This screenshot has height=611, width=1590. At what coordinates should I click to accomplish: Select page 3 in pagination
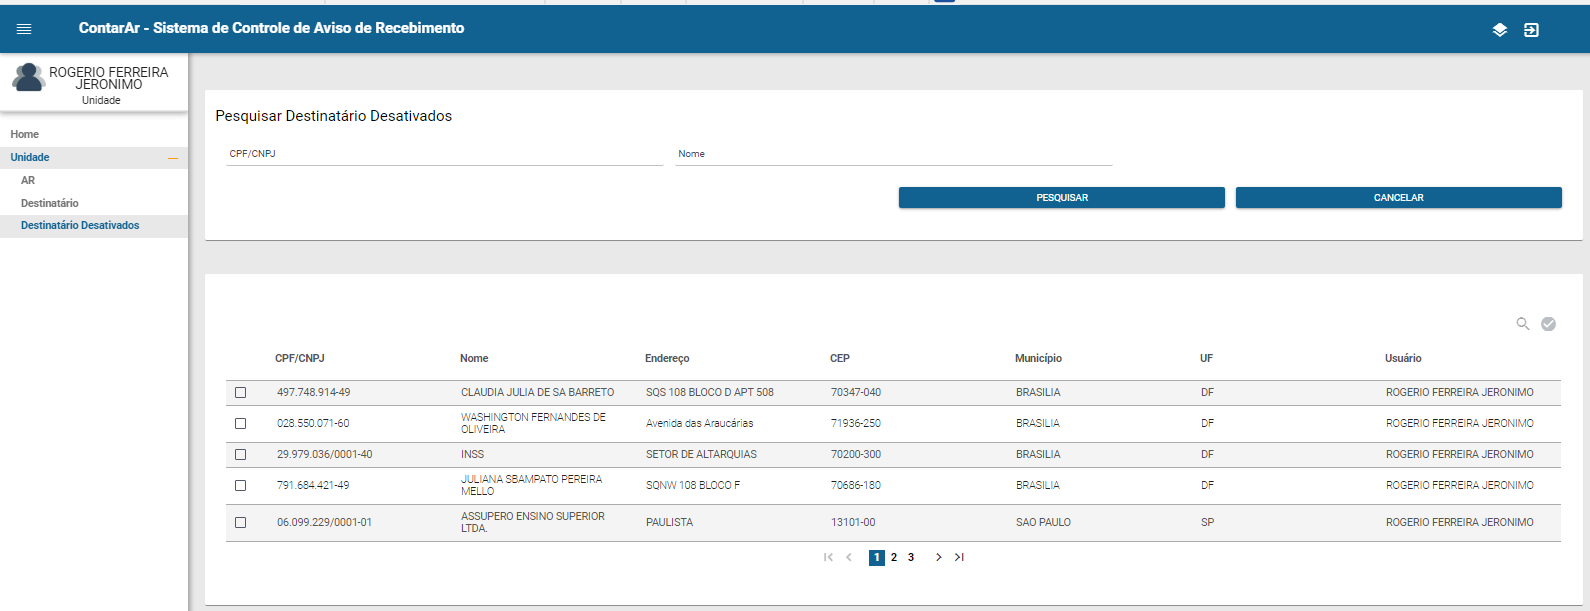(x=911, y=558)
